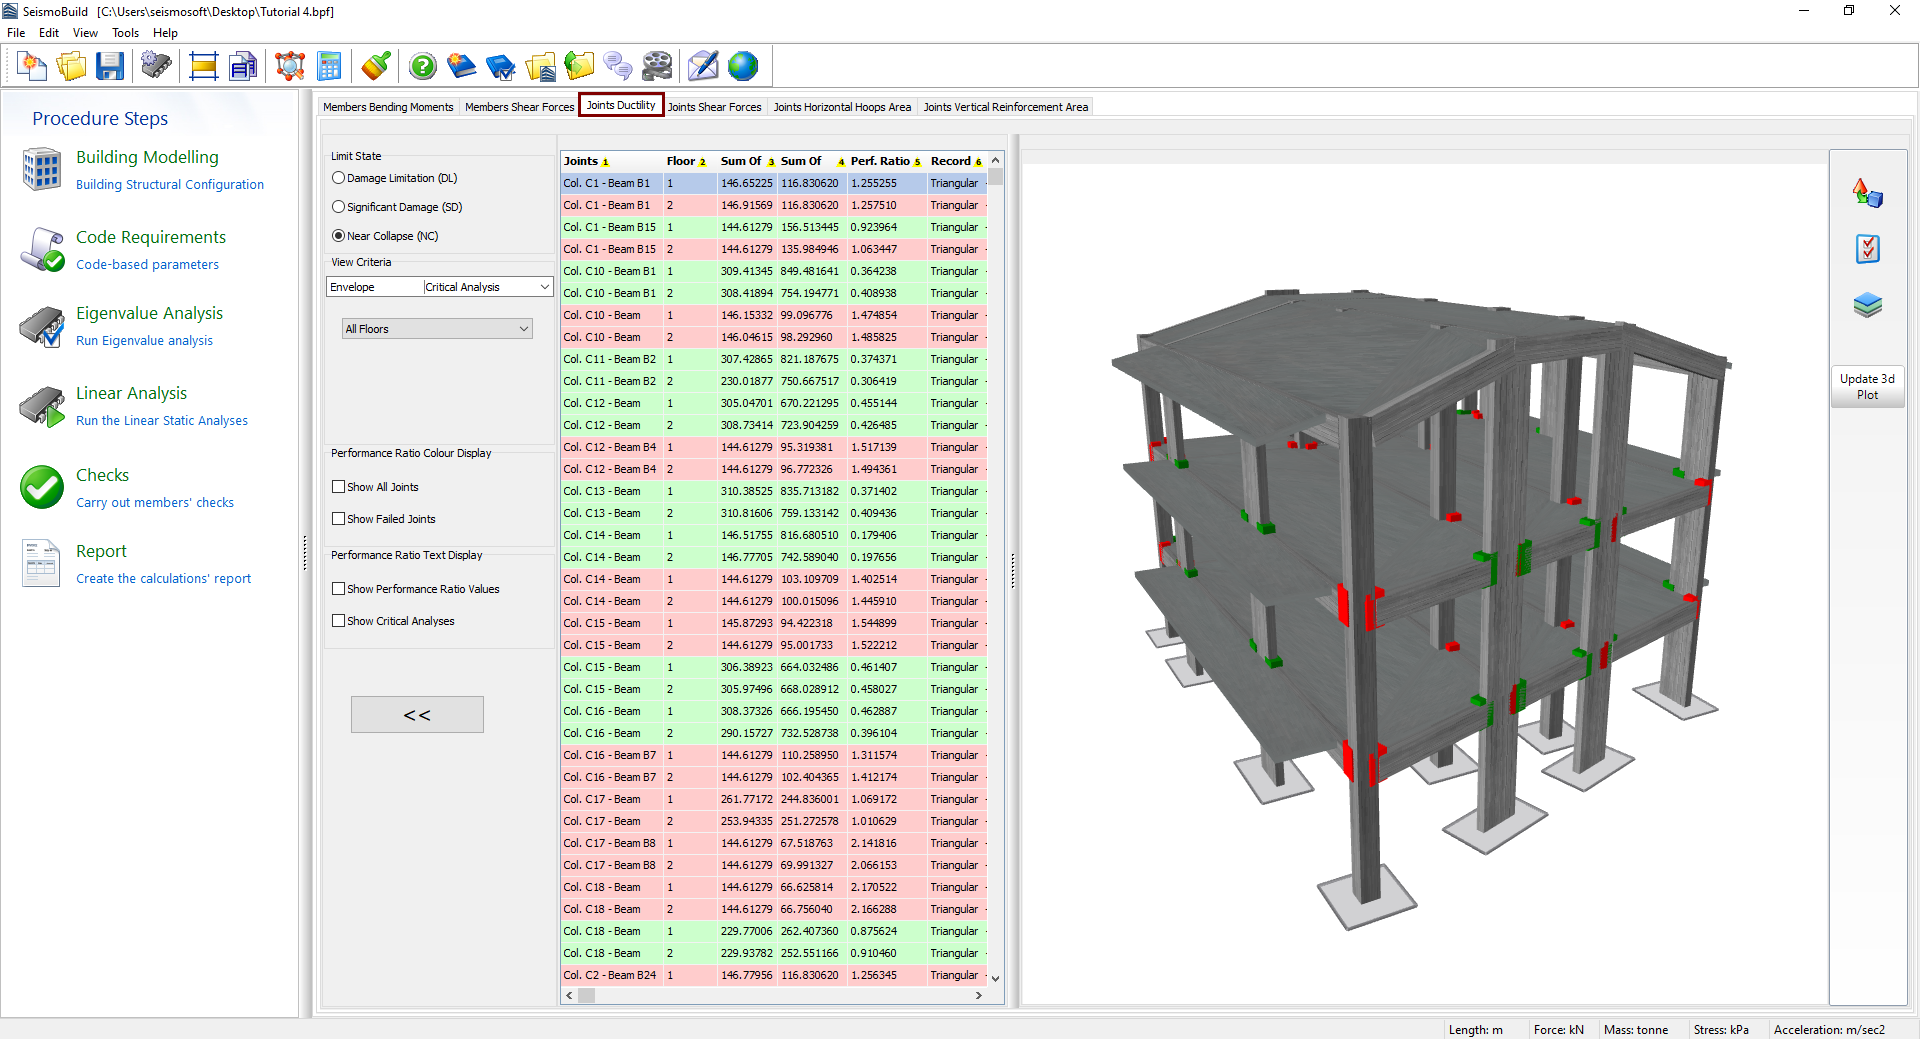
Task: Open the Tools menu
Action: pos(125,33)
